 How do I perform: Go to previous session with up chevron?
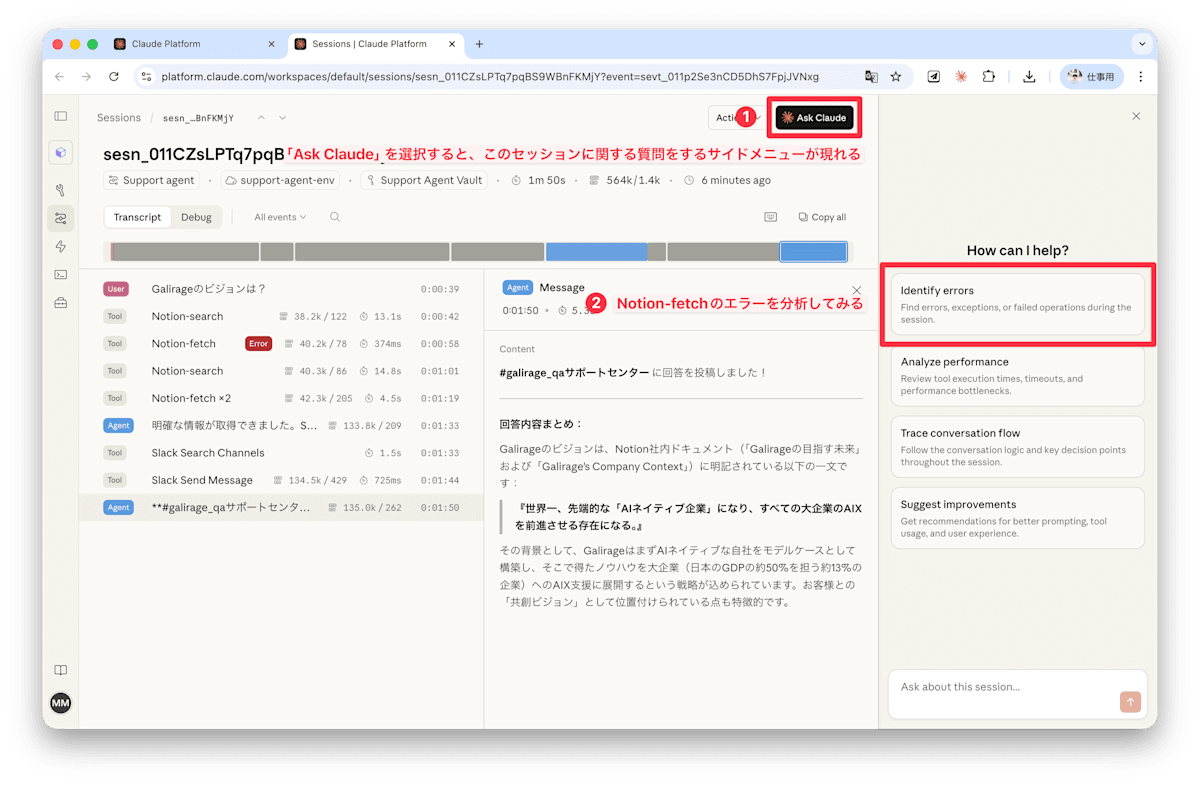(x=261, y=118)
